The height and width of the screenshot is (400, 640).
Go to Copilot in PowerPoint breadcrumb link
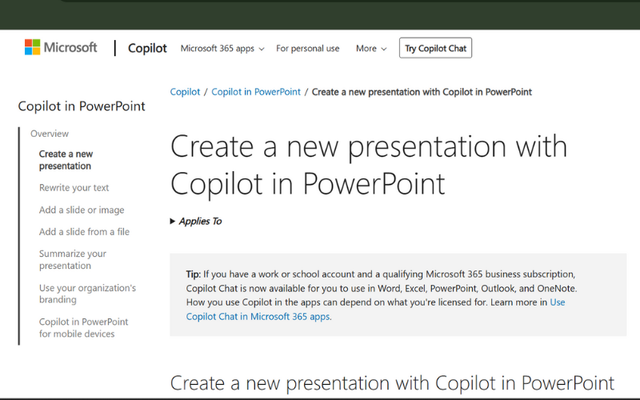(256, 92)
